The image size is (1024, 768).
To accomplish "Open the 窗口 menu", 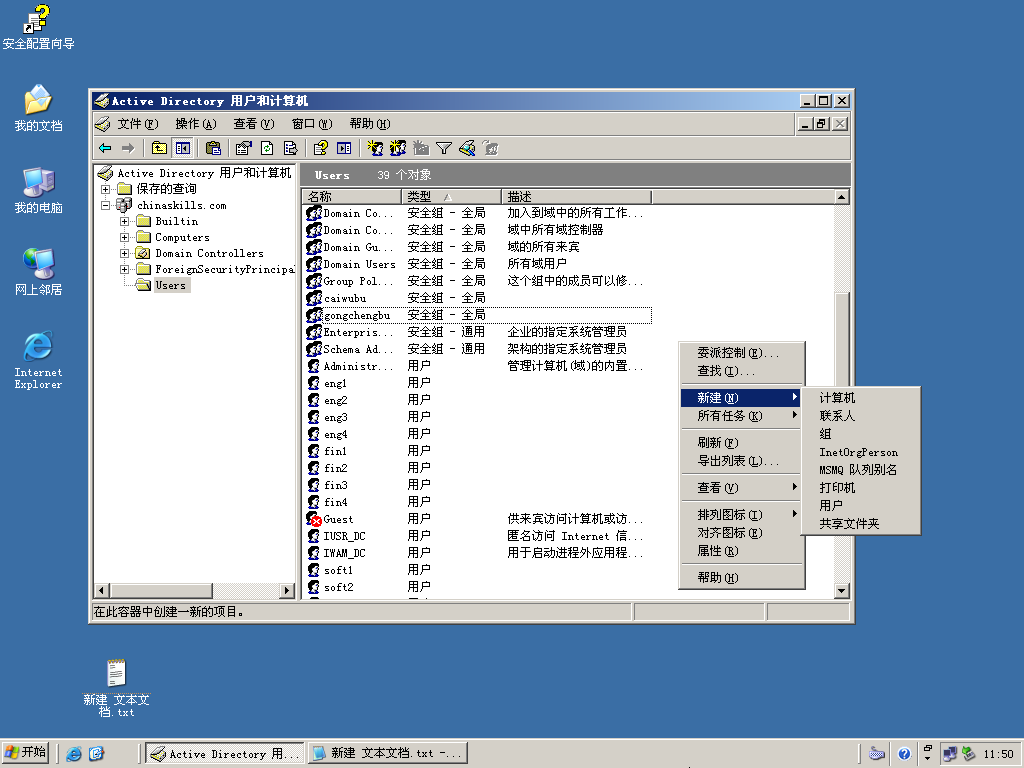I will [x=312, y=123].
